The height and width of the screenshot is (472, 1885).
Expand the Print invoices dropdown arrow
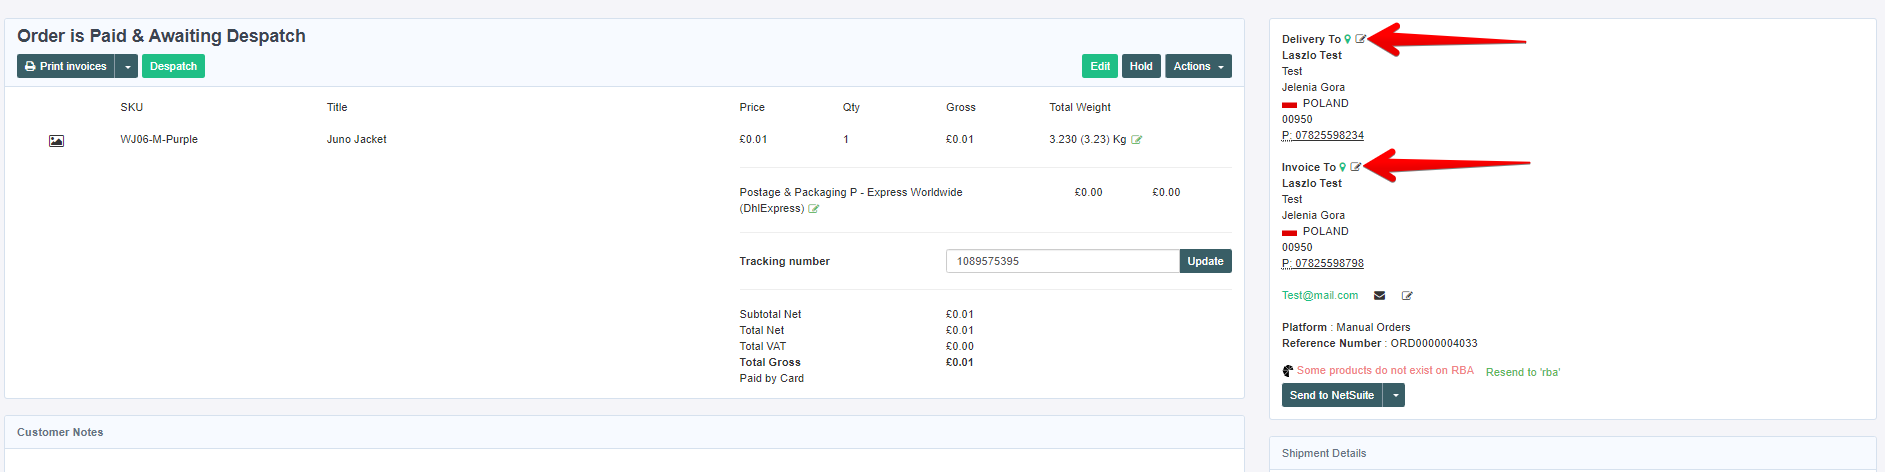pyautogui.click(x=128, y=67)
